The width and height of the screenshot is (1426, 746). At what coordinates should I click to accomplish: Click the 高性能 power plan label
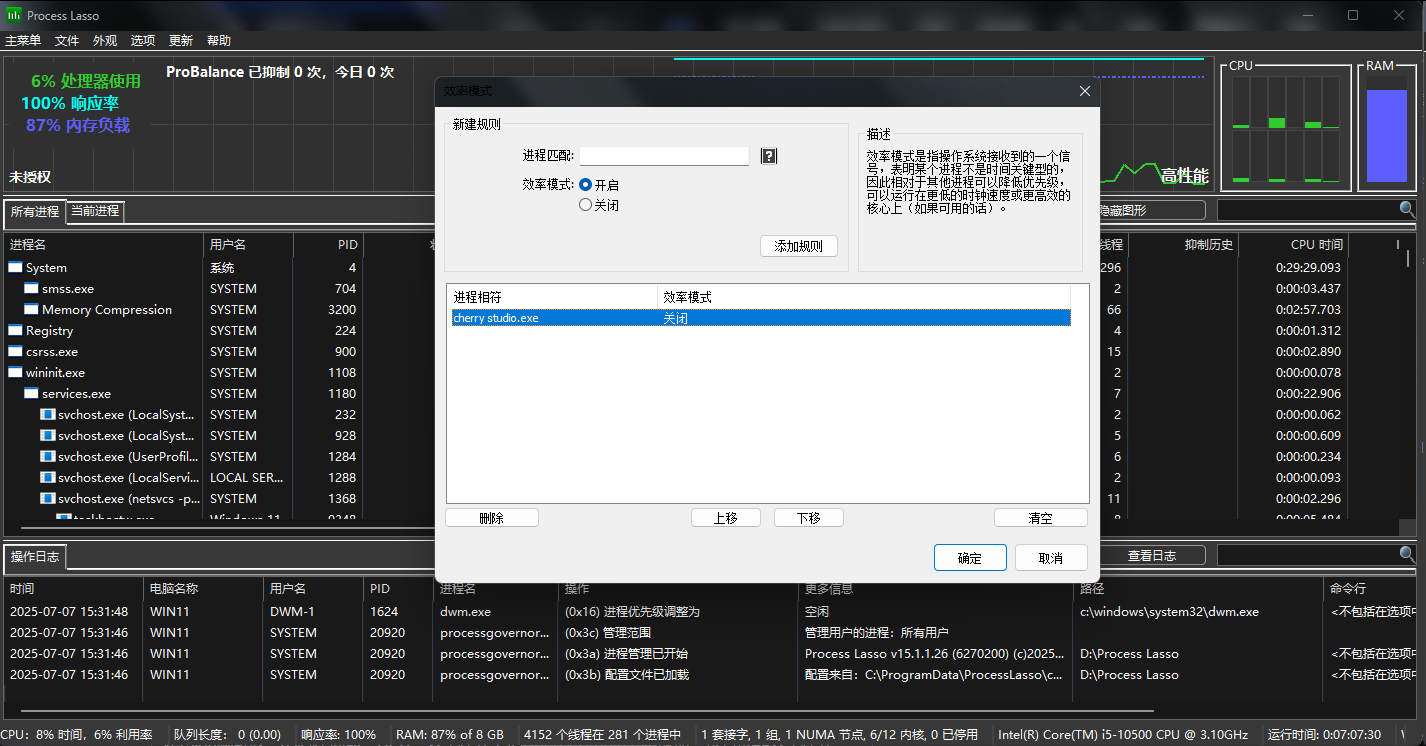point(1185,176)
